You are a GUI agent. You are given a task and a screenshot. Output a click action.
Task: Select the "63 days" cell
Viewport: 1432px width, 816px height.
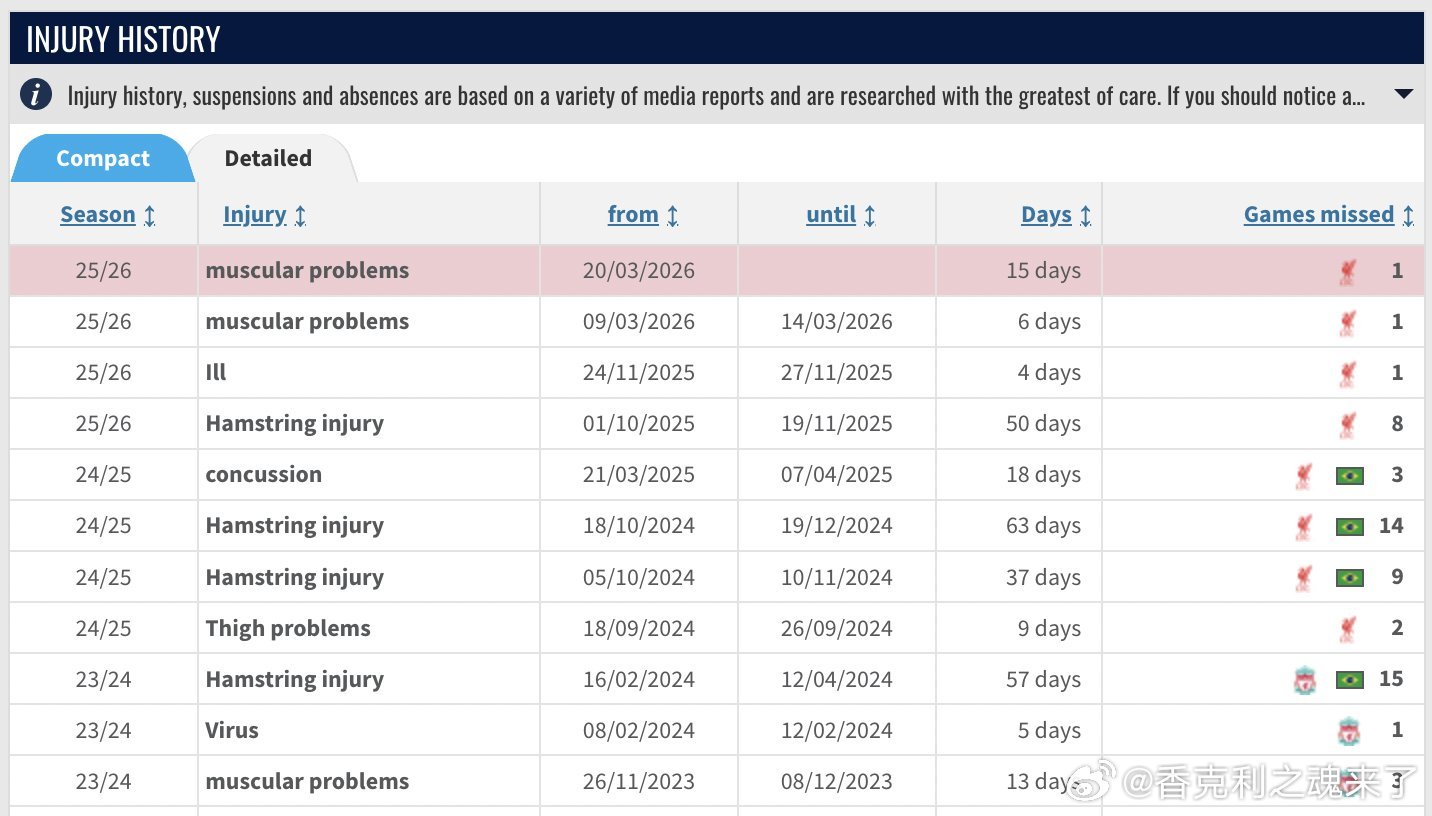[1043, 526]
